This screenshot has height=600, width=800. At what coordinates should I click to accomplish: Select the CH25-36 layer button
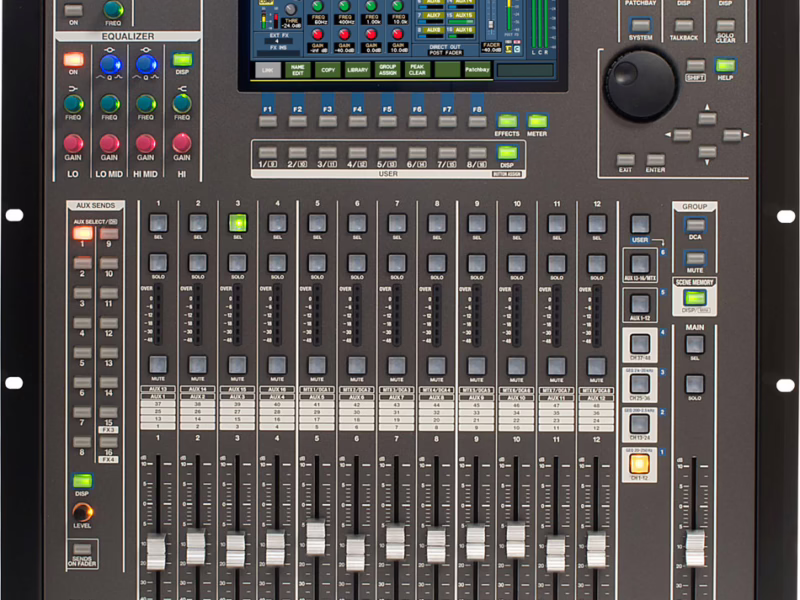pyautogui.click(x=639, y=384)
